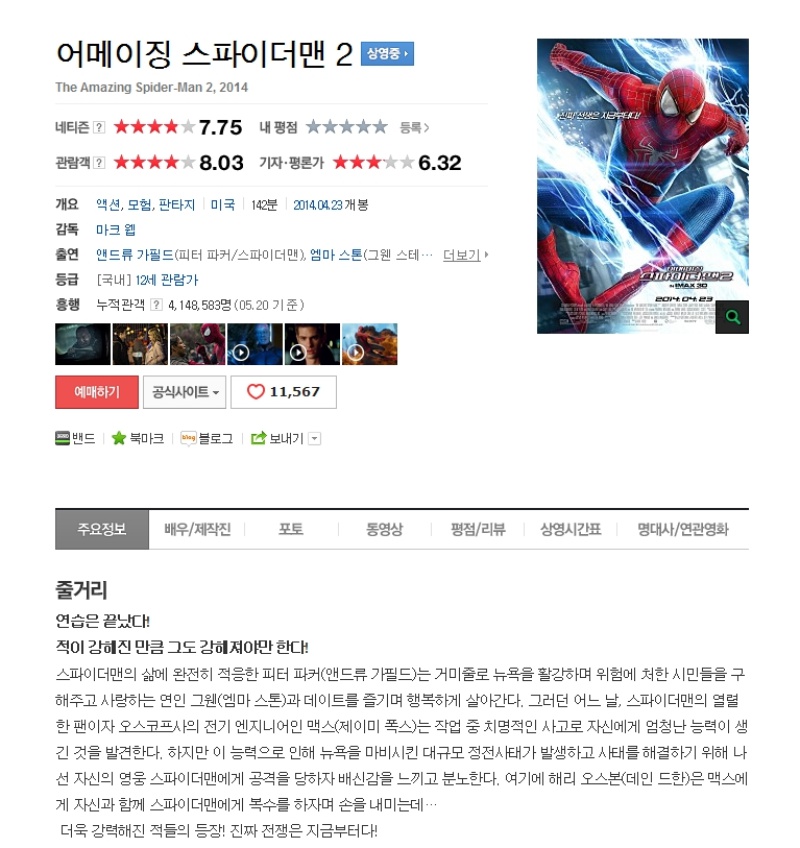Click the magnifier icon on the poster
Image resolution: width=800 pixels, height=848 pixels.
(732, 317)
